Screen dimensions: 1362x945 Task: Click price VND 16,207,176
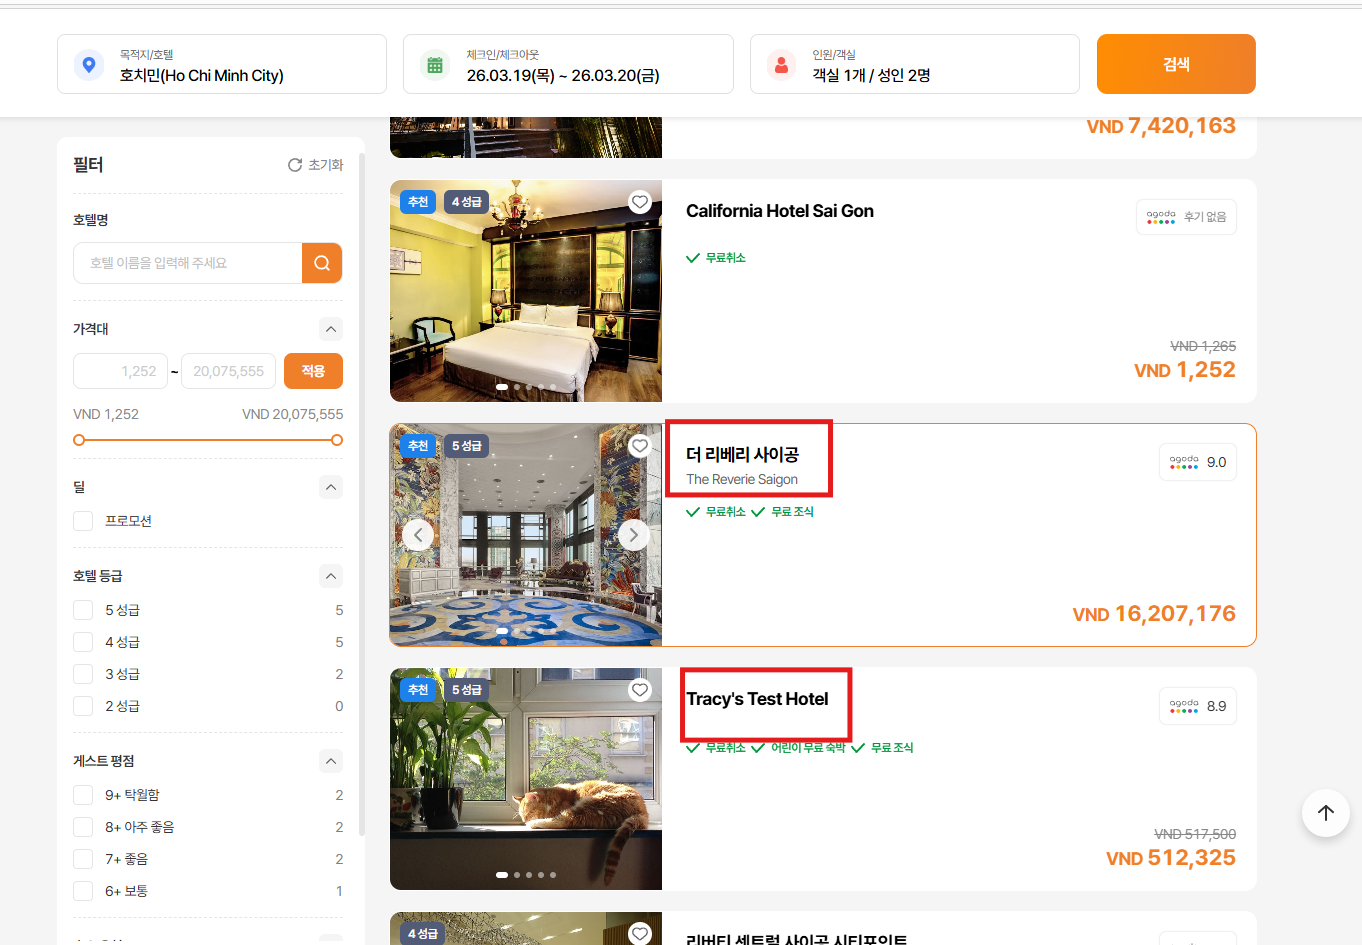1154,614
